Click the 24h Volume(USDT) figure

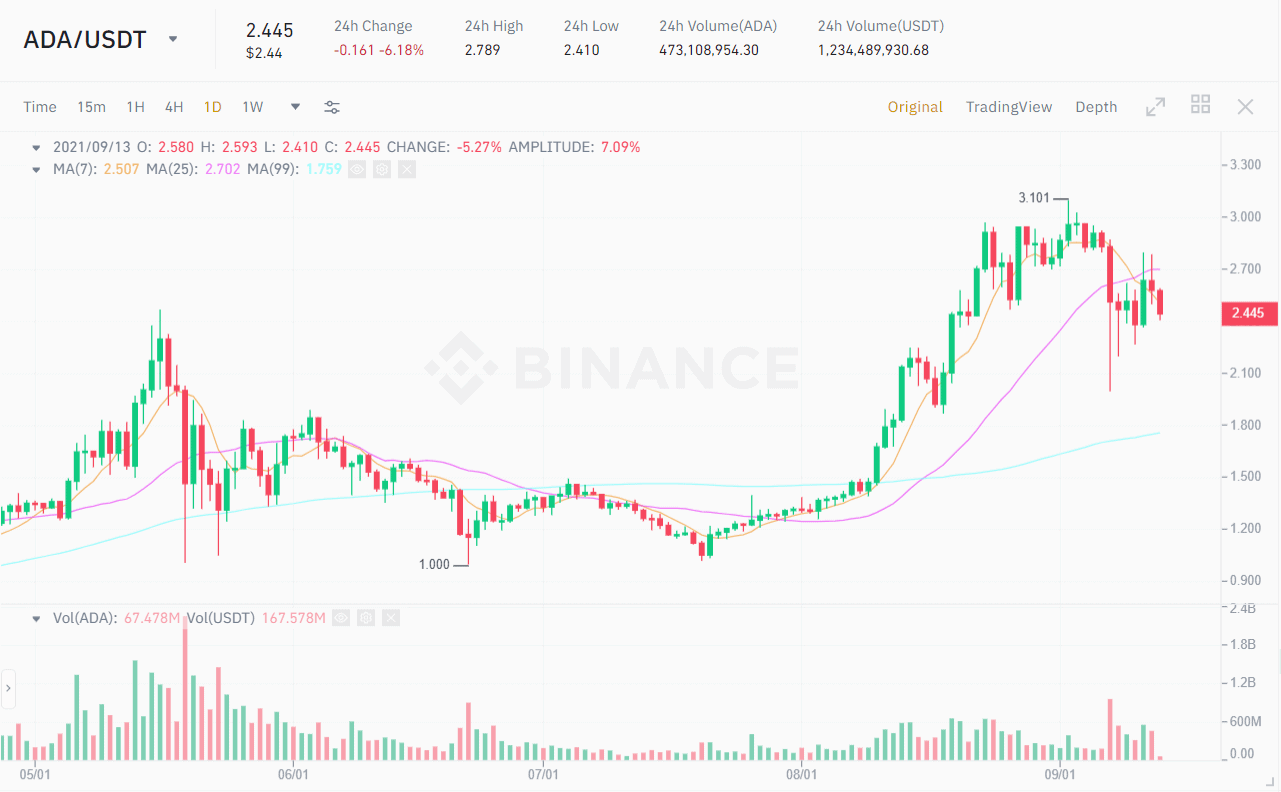point(873,50)
